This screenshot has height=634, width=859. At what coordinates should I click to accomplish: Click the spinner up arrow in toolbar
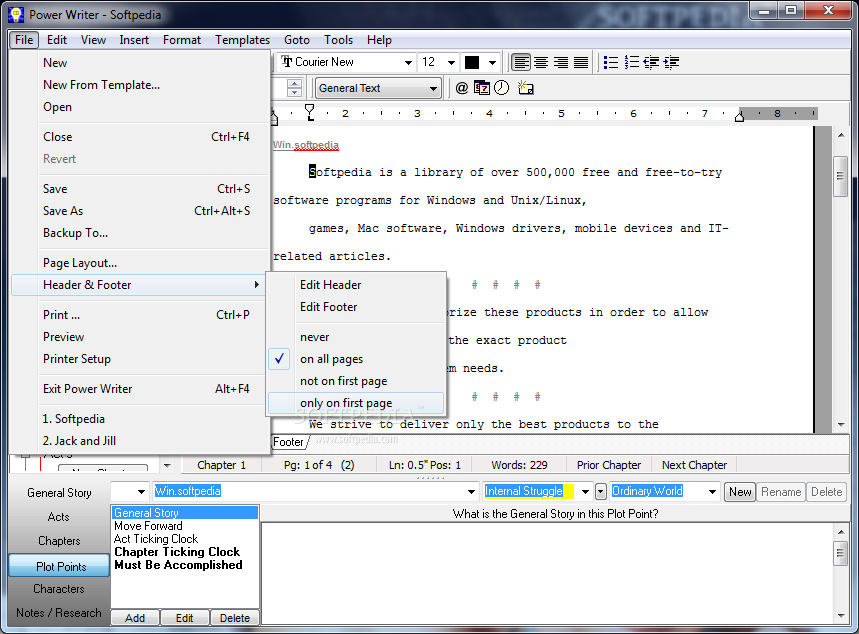(294, 84)
